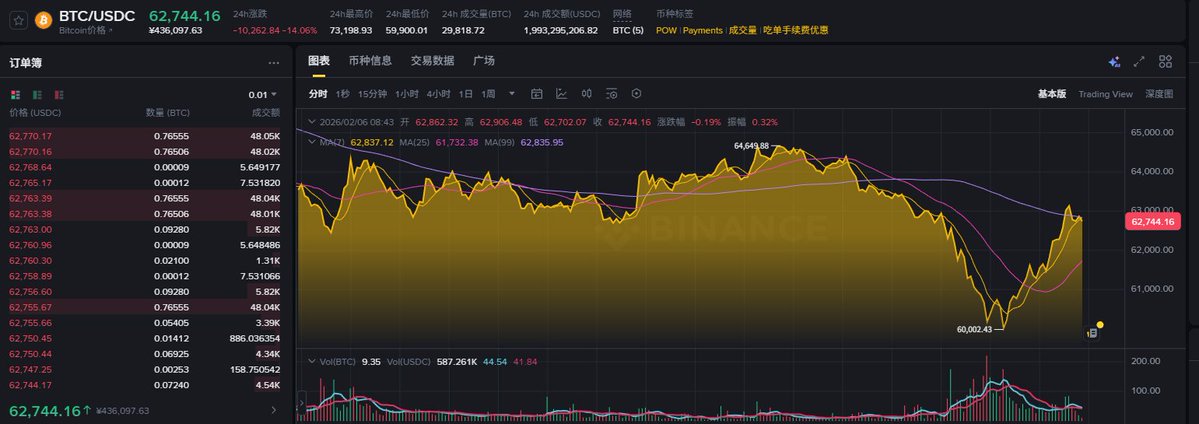The height and width of the screenshot is (424, 1199).
Task: Select the 1周 interval
Action: coord(488,94)
